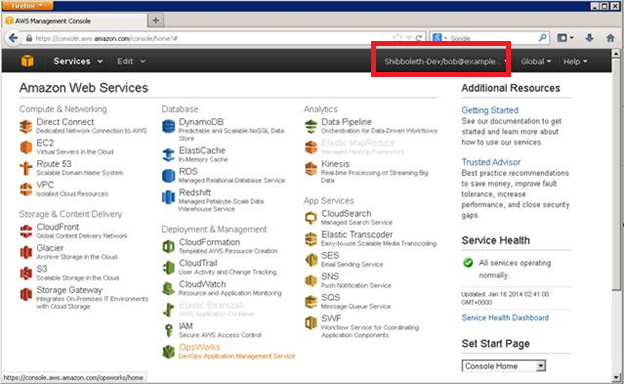624x384 pixels.
Task: Open the VPC service icon
Action: (26, 189)
